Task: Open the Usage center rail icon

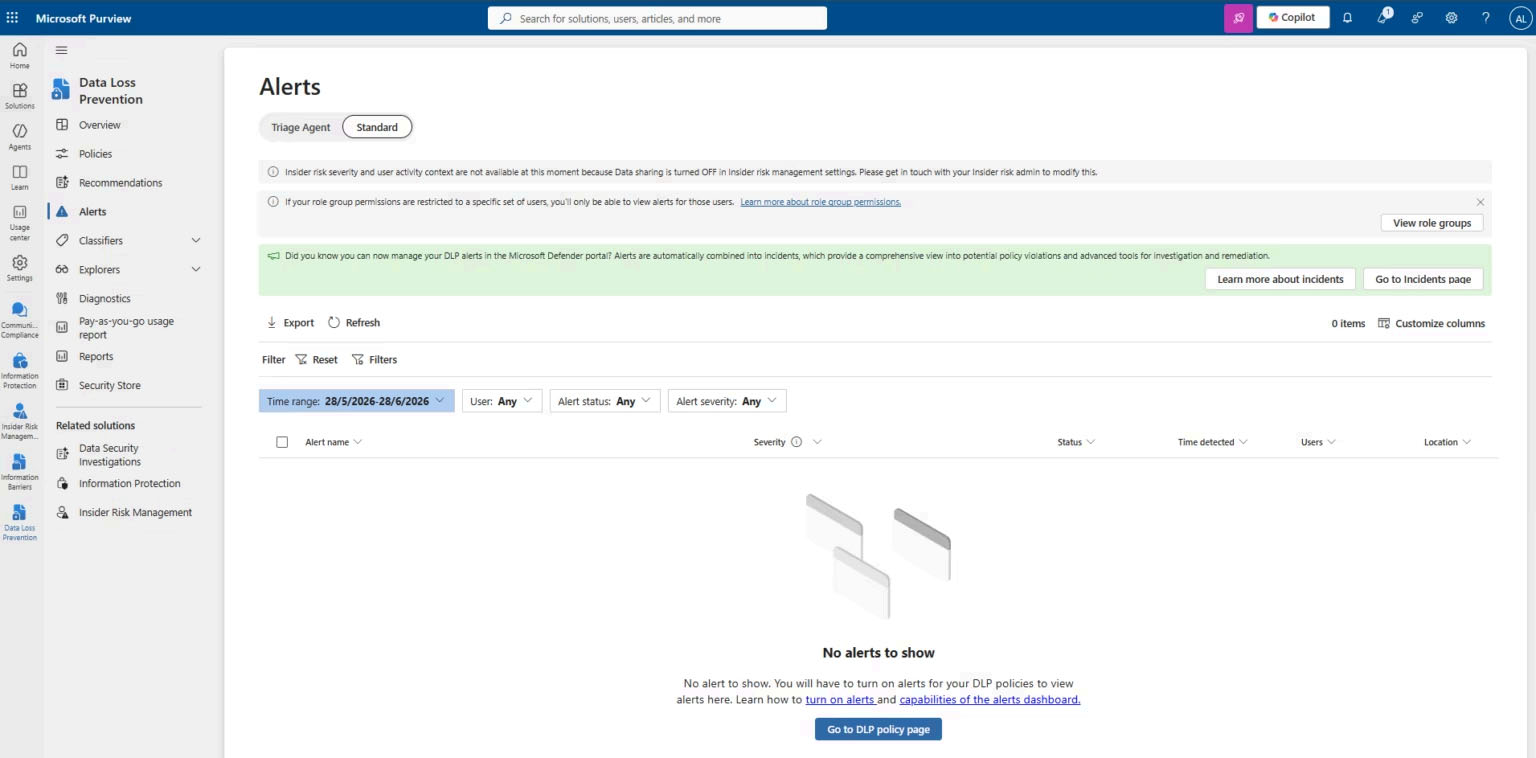Action: click(x=19, y=222)
